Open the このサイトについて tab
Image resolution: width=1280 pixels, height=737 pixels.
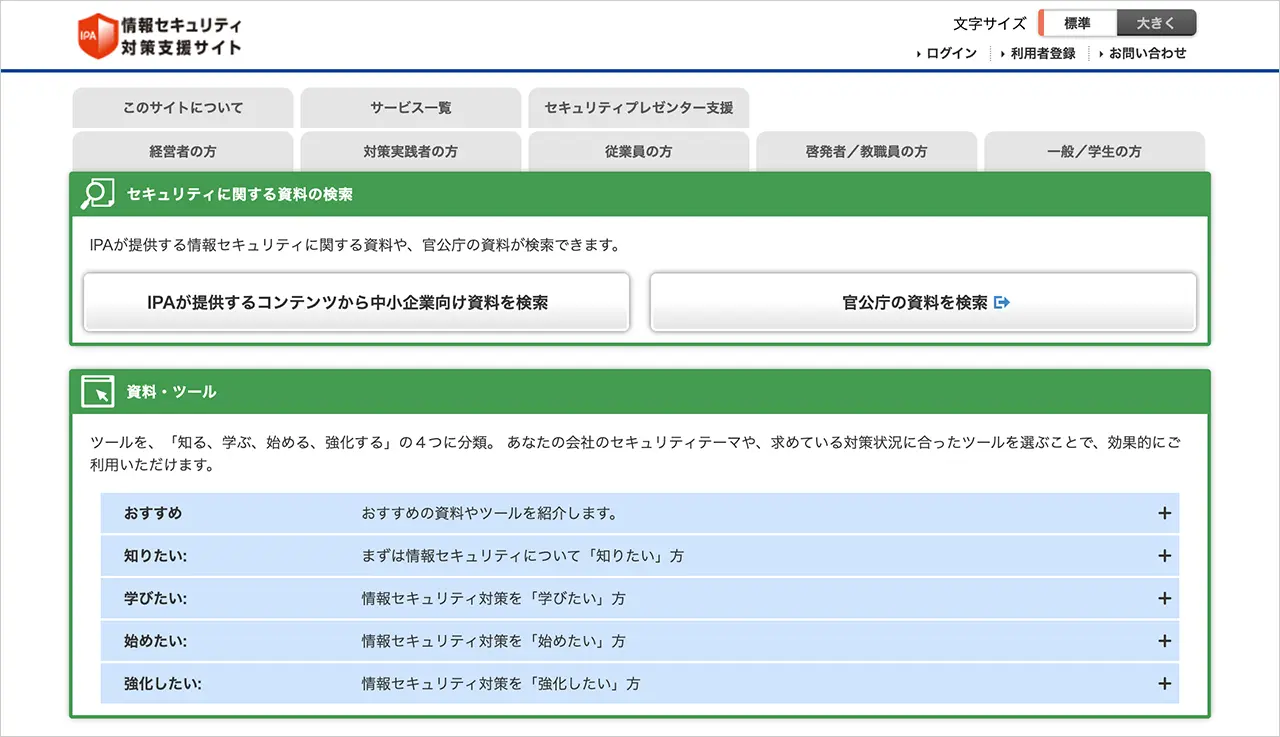tap(183, 108)
